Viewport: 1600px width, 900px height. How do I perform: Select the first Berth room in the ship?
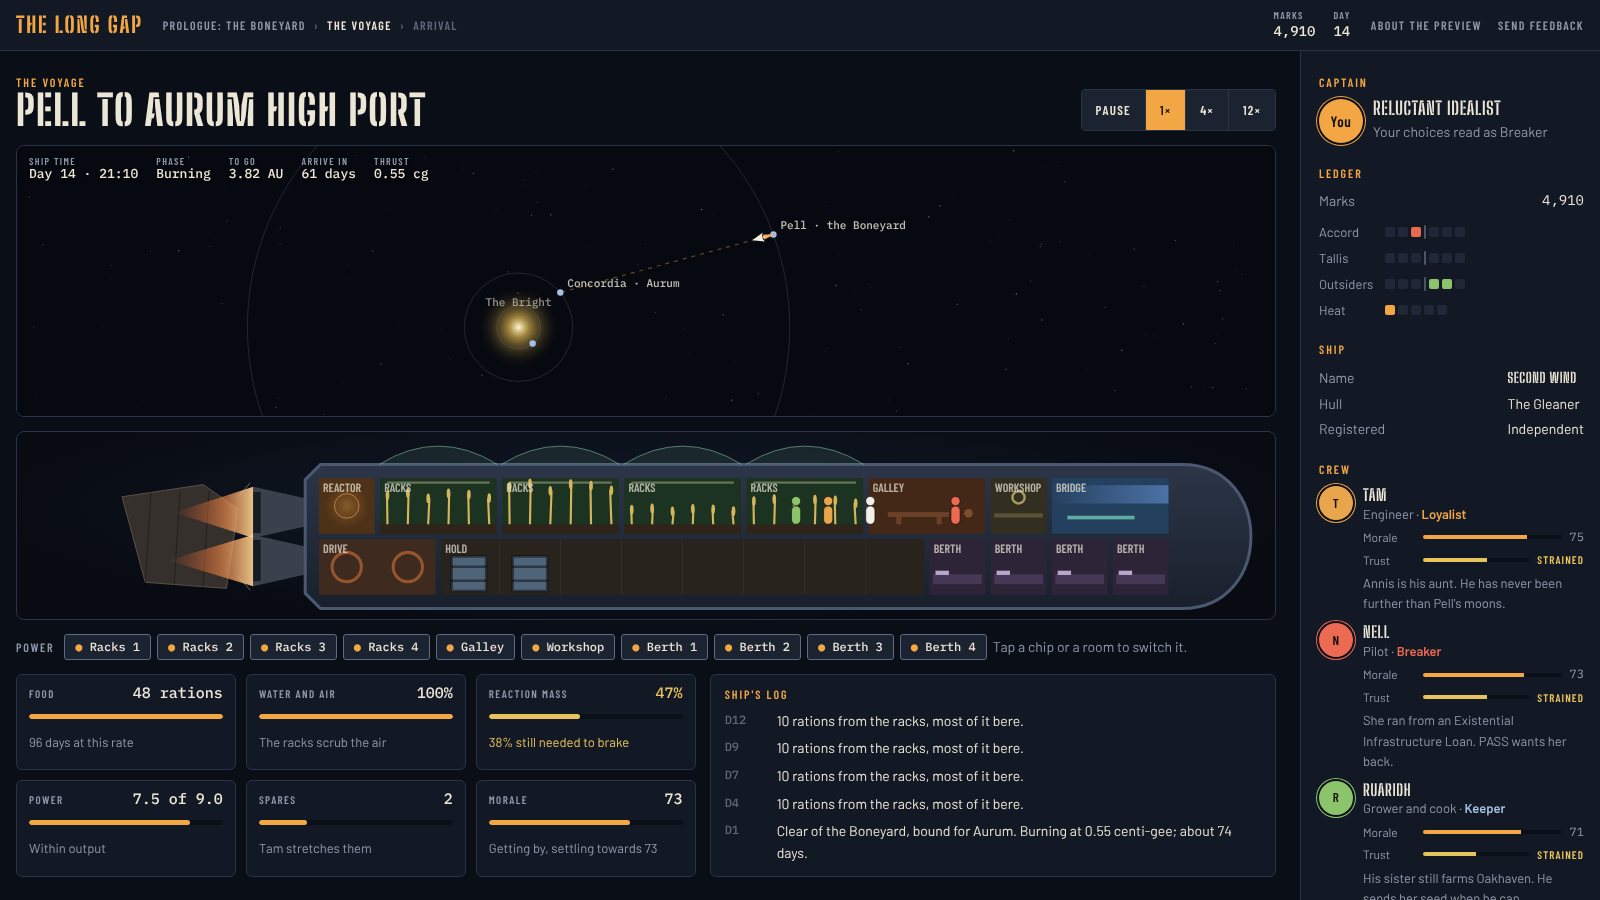coord(958,567)
